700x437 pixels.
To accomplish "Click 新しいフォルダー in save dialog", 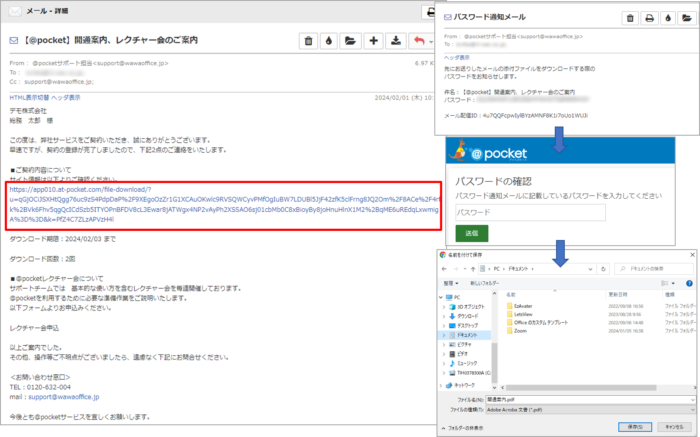I will pyautogui.click(x=485, y=283).
